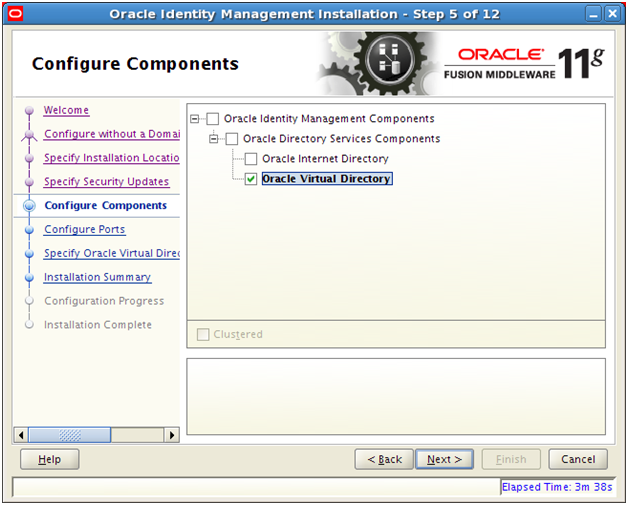Click the empty description text area
Screen dimensions: 628x505
pyautogui.click(x=396, y=396)
